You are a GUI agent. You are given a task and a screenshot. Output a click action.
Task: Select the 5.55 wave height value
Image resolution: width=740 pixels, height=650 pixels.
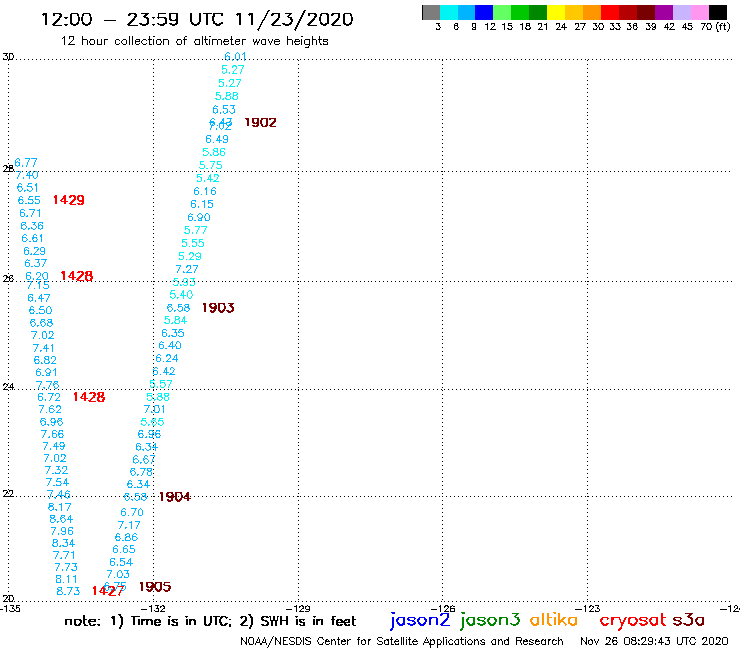click(x=193, y=244)
